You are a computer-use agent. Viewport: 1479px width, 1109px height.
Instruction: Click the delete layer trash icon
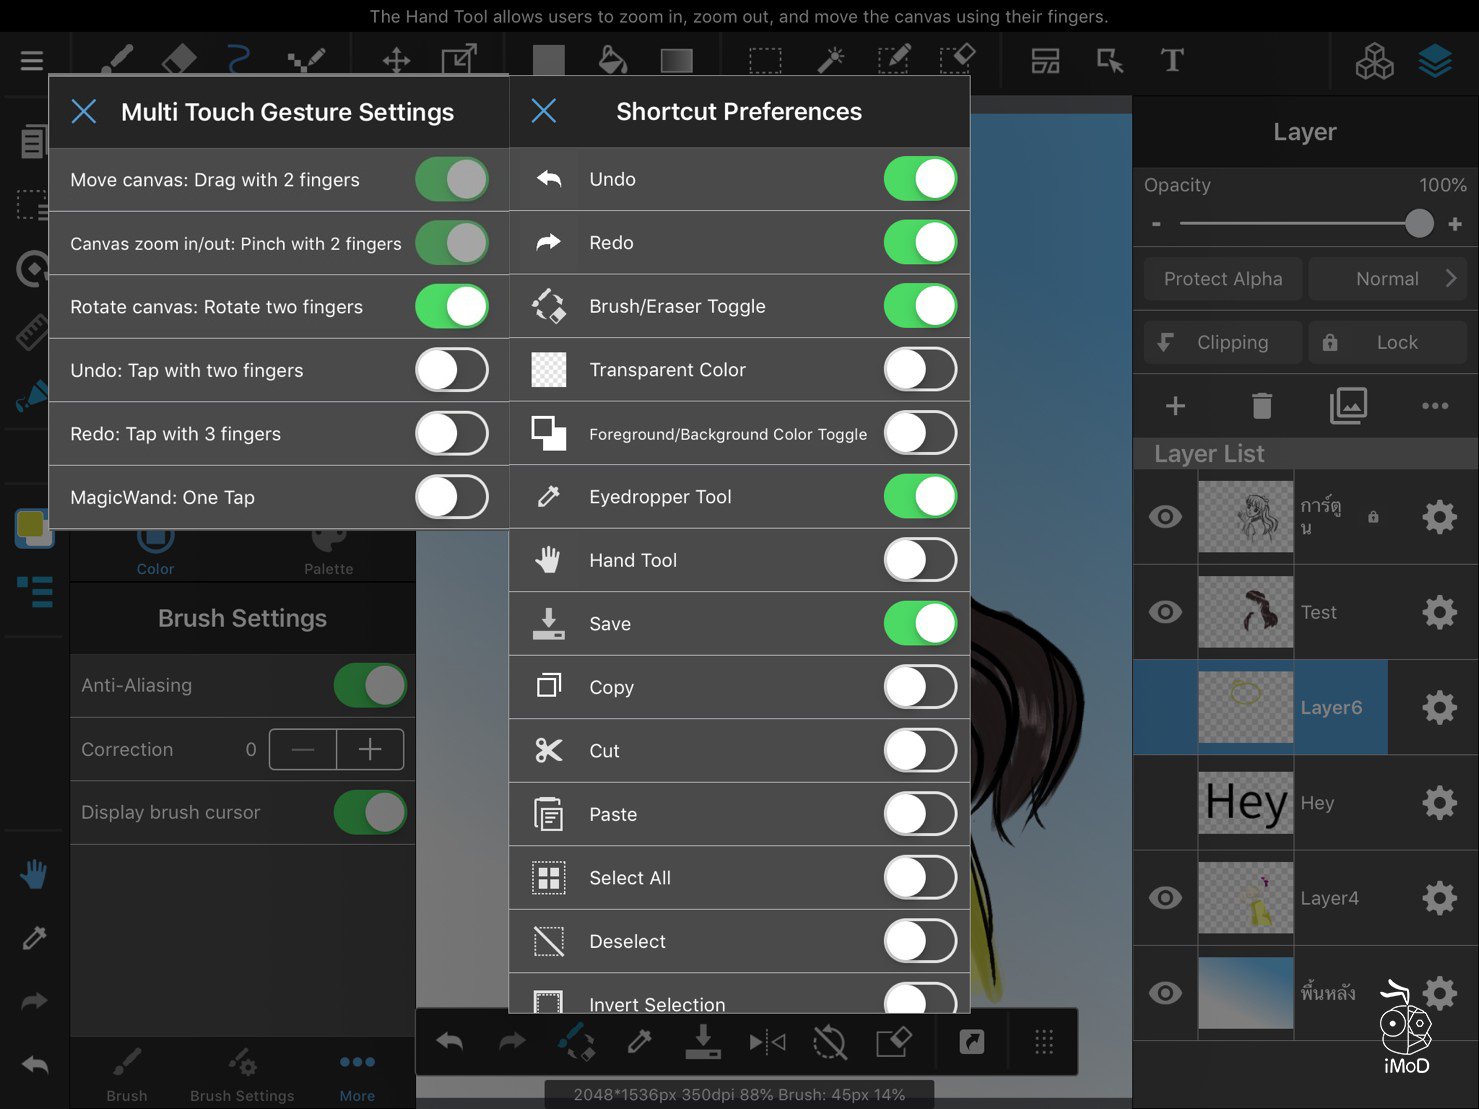coord(1261,406)
